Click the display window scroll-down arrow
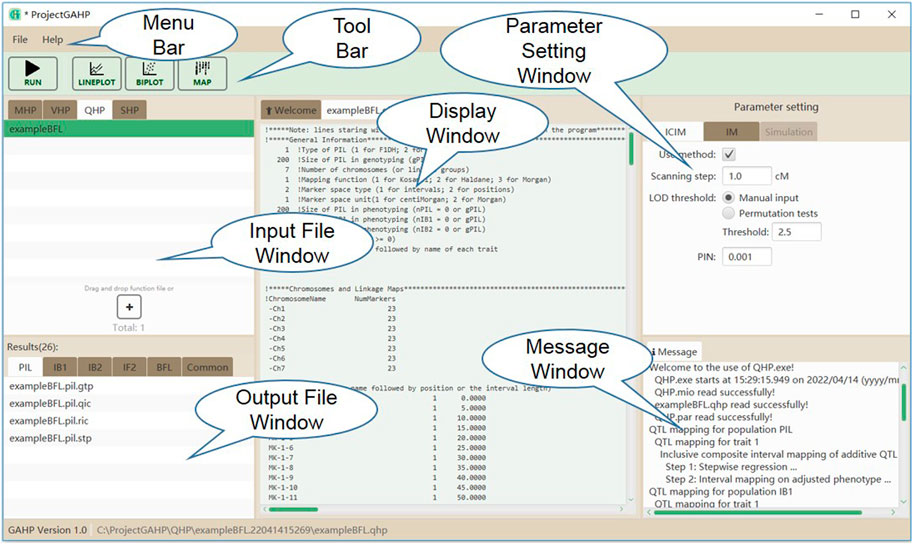The height and width of the screenshot is (544, 913). point(631,500)
